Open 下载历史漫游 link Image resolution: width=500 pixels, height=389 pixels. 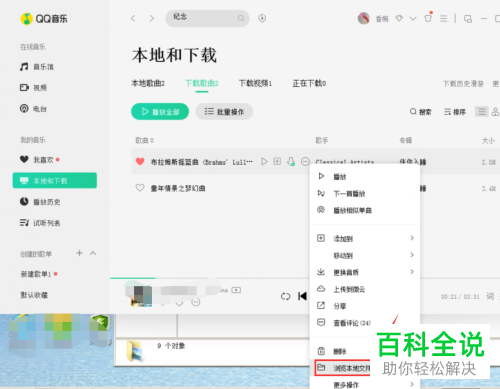(463, 83)
